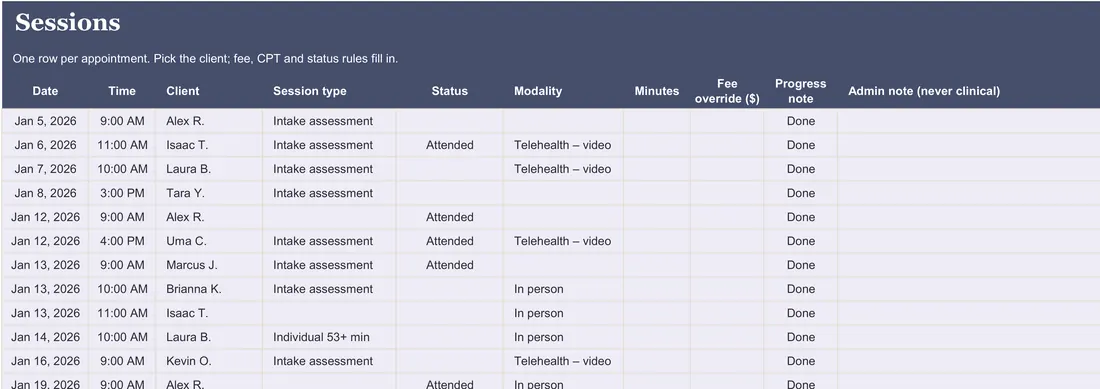Select Intake assessment in Tara Y.'s row
1100x389 pixels.
point(329,193)
